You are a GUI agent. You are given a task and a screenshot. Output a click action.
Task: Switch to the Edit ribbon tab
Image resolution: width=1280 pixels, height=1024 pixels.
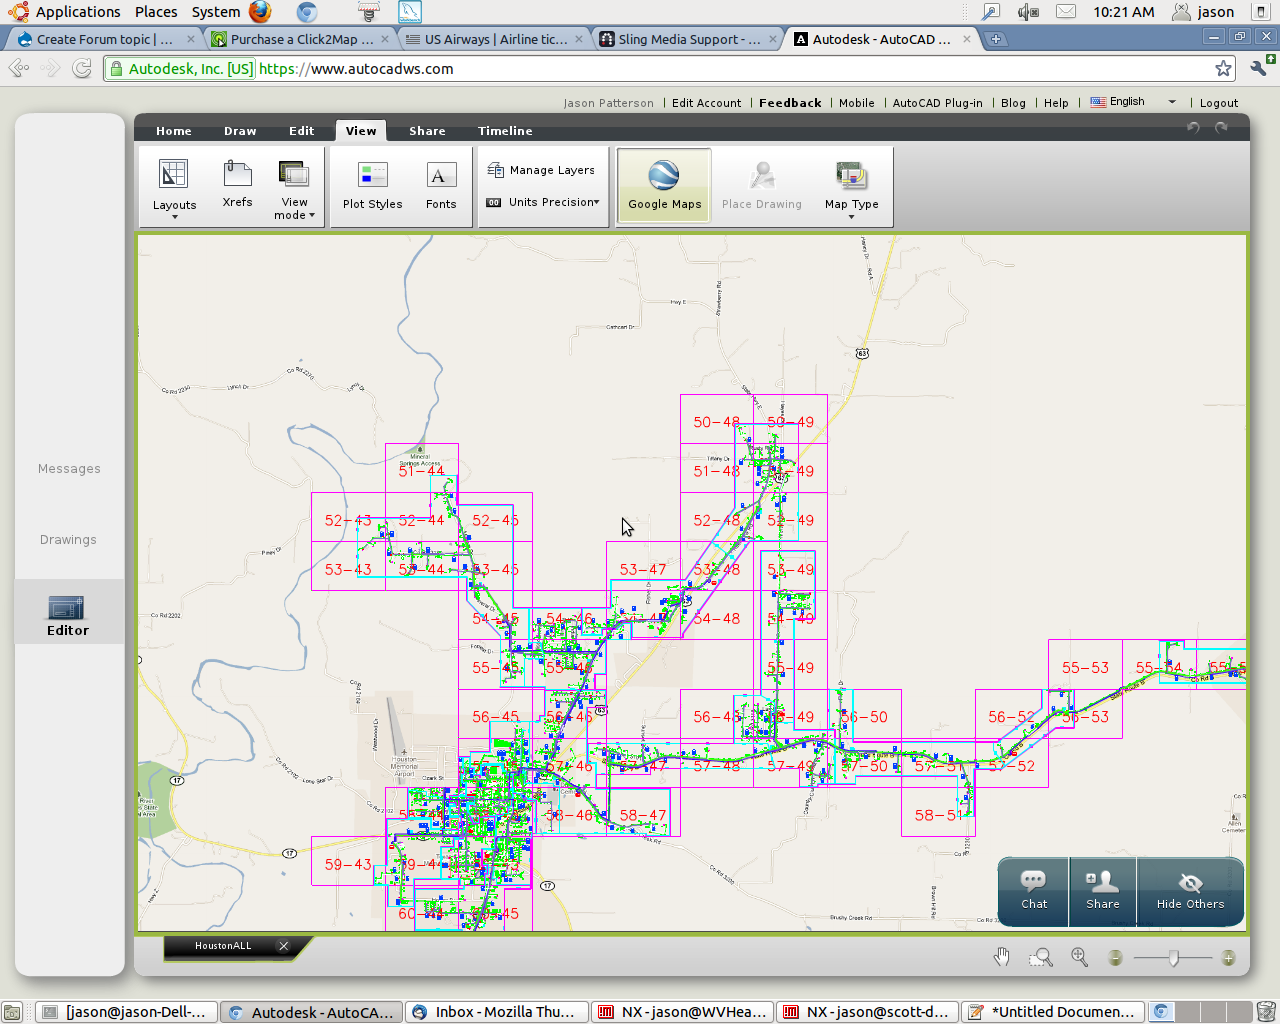pyautogui.click(x=301, y=131)
